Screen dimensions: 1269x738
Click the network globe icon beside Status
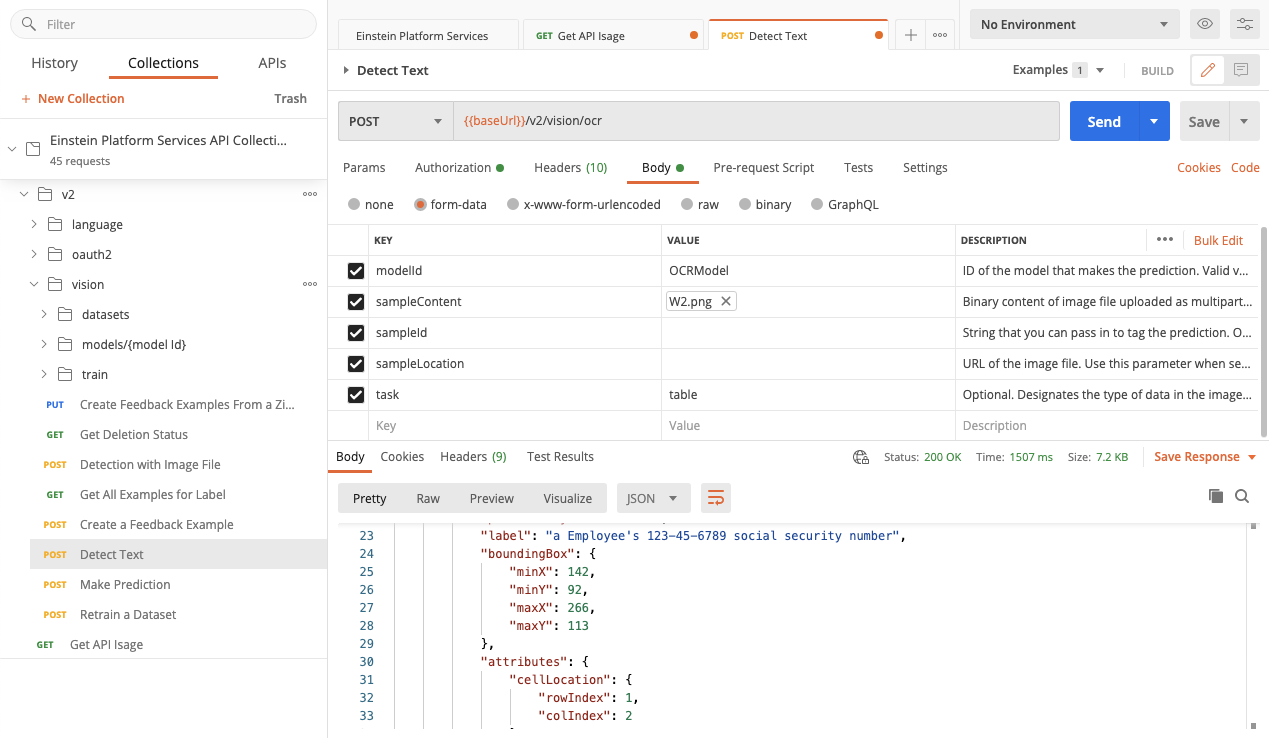[860, 457]
